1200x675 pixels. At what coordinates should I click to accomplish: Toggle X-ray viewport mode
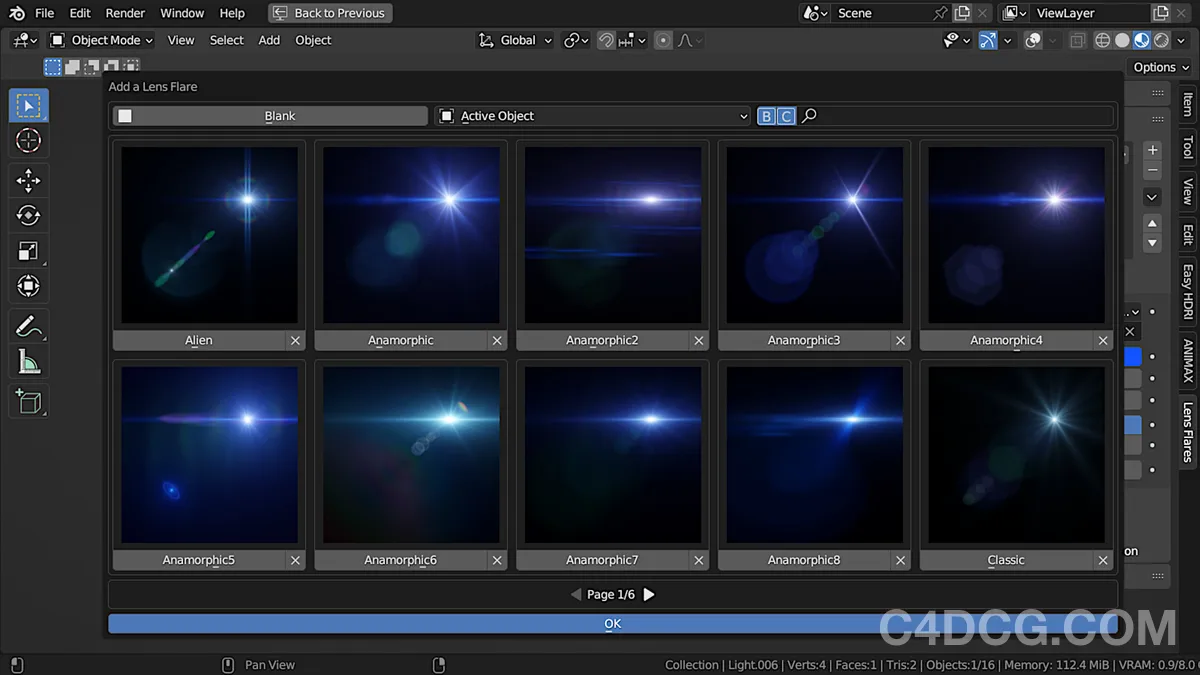(1077, 40)
